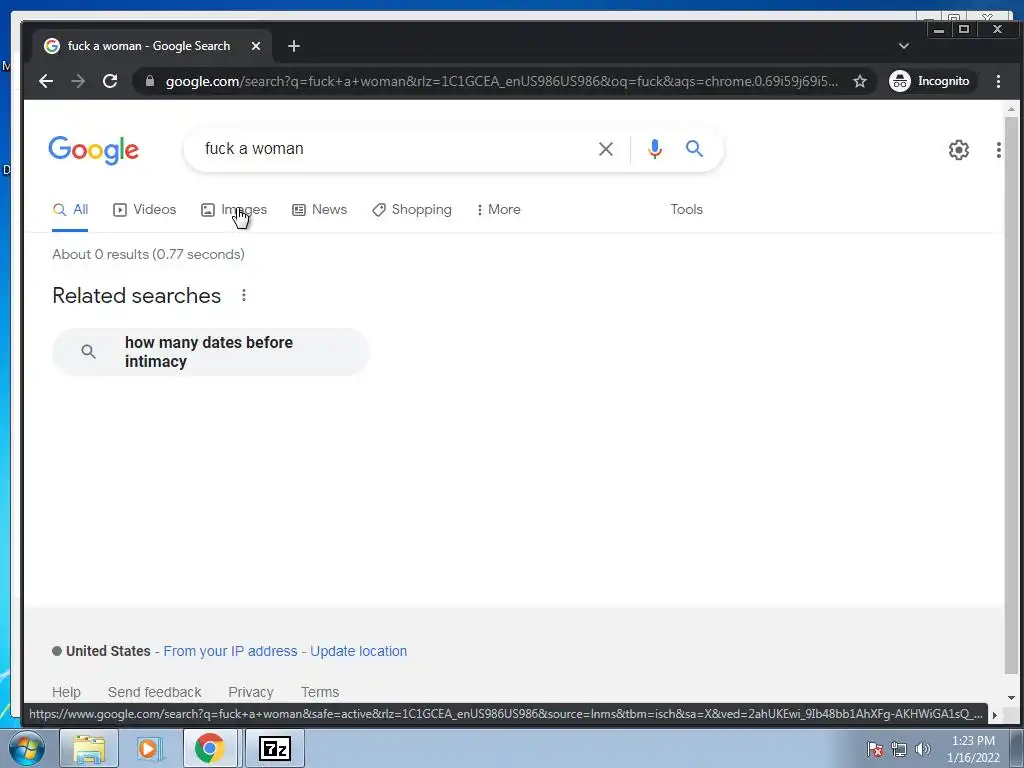Screen dimensions: 1024x768
Task: Open the Chrome three-dot menu
Action: point(998,81)
